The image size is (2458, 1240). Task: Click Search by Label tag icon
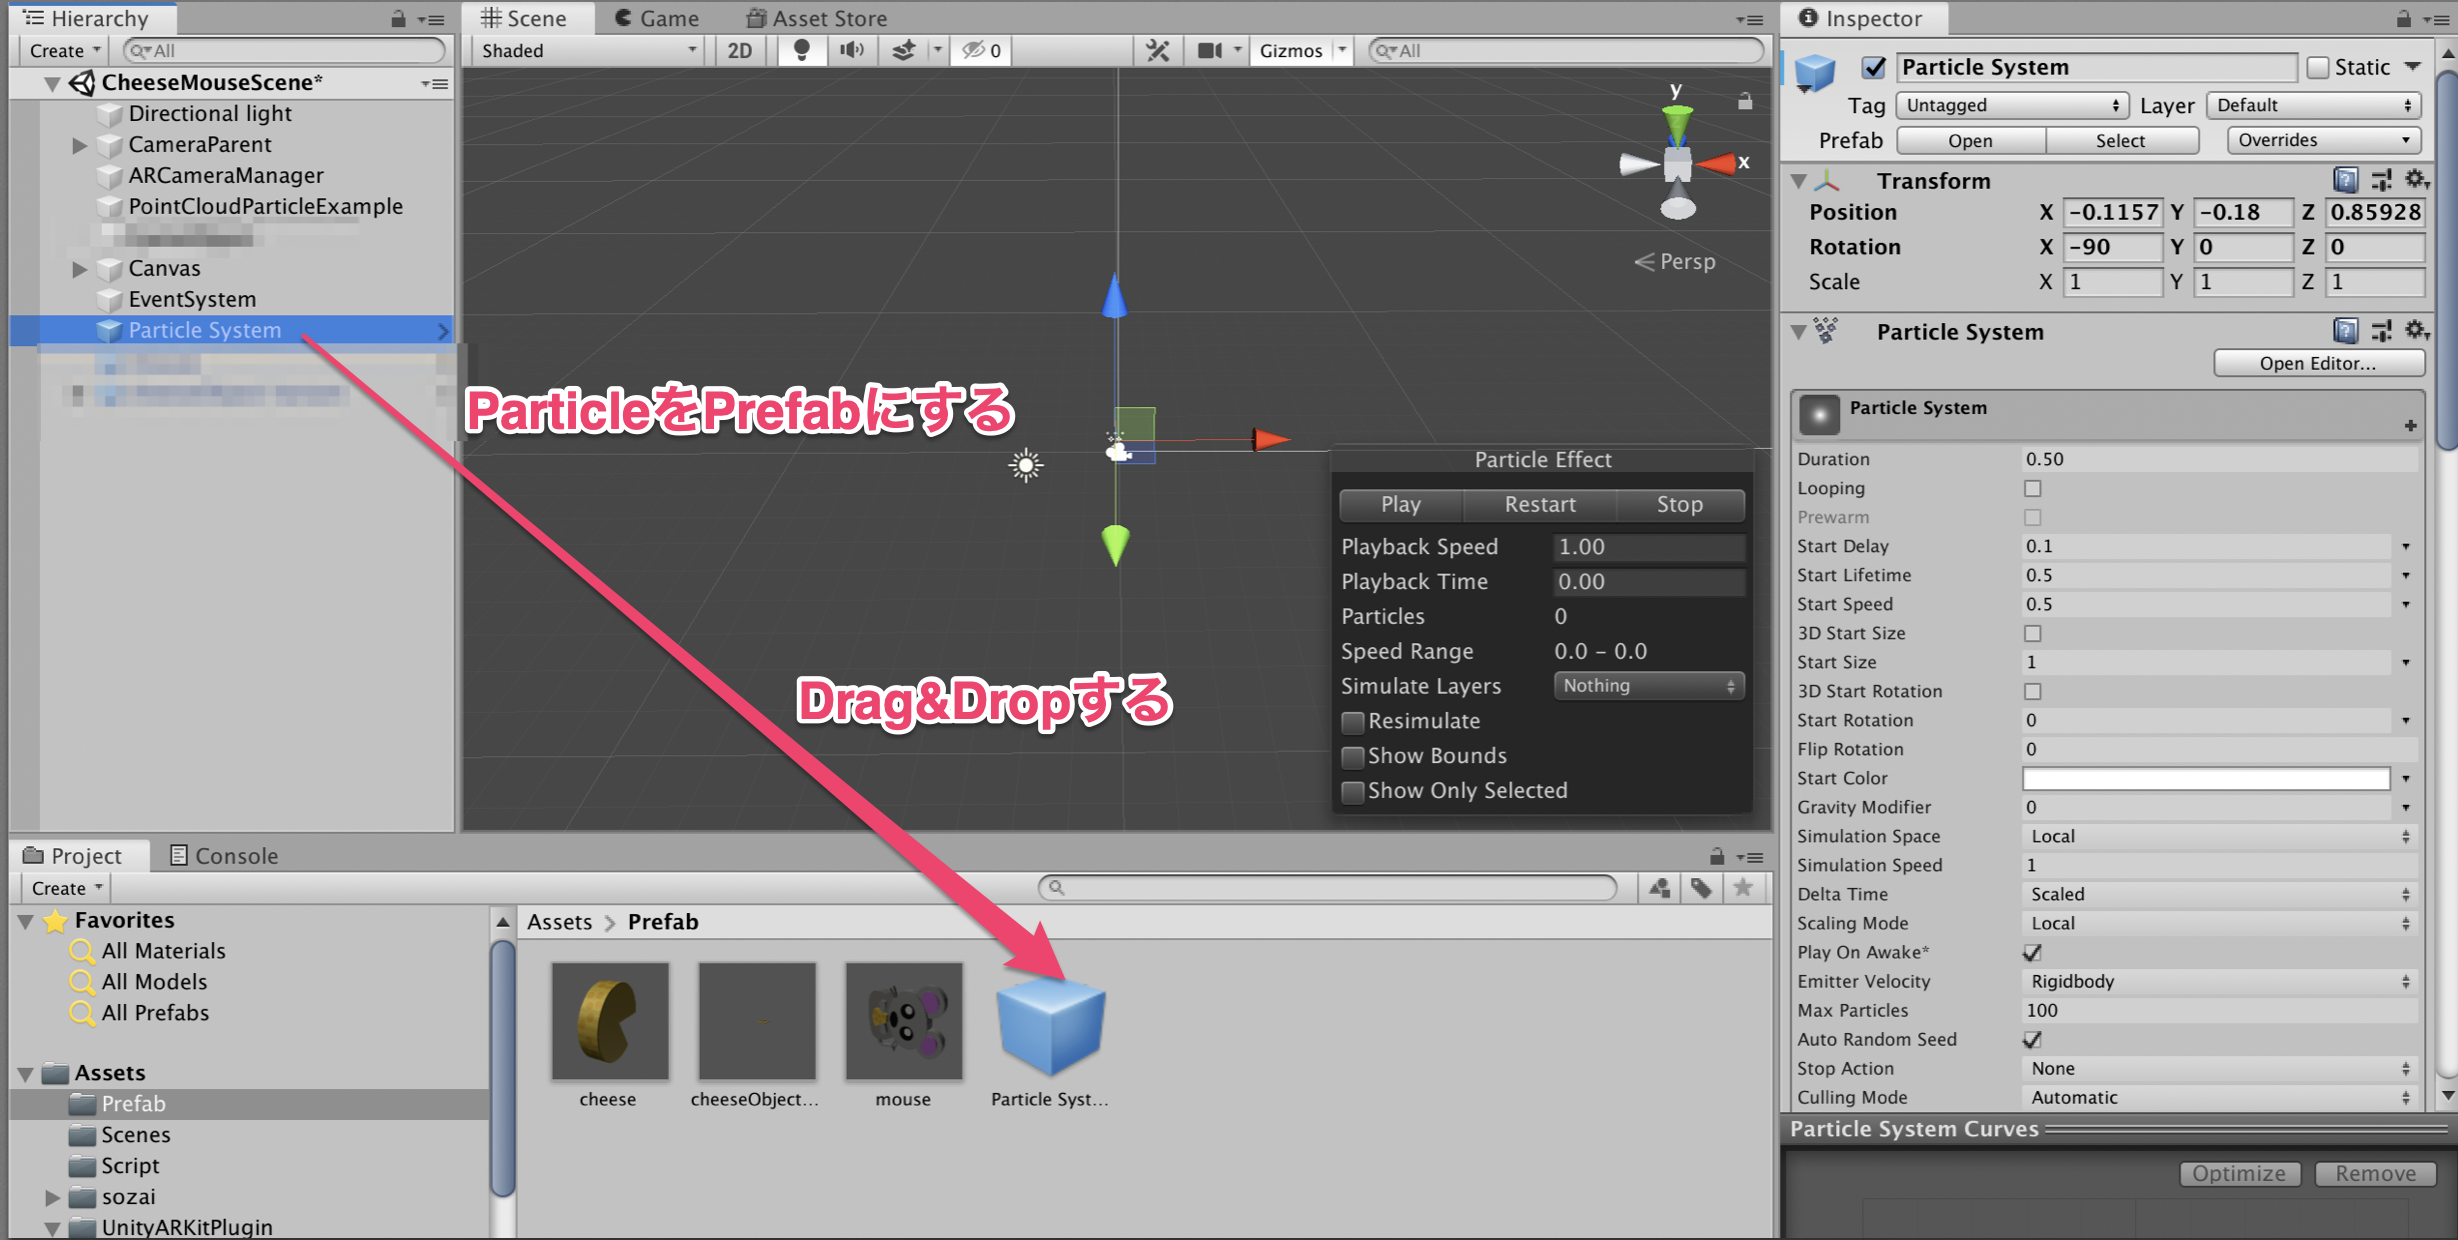click(x=1701, y=888)
